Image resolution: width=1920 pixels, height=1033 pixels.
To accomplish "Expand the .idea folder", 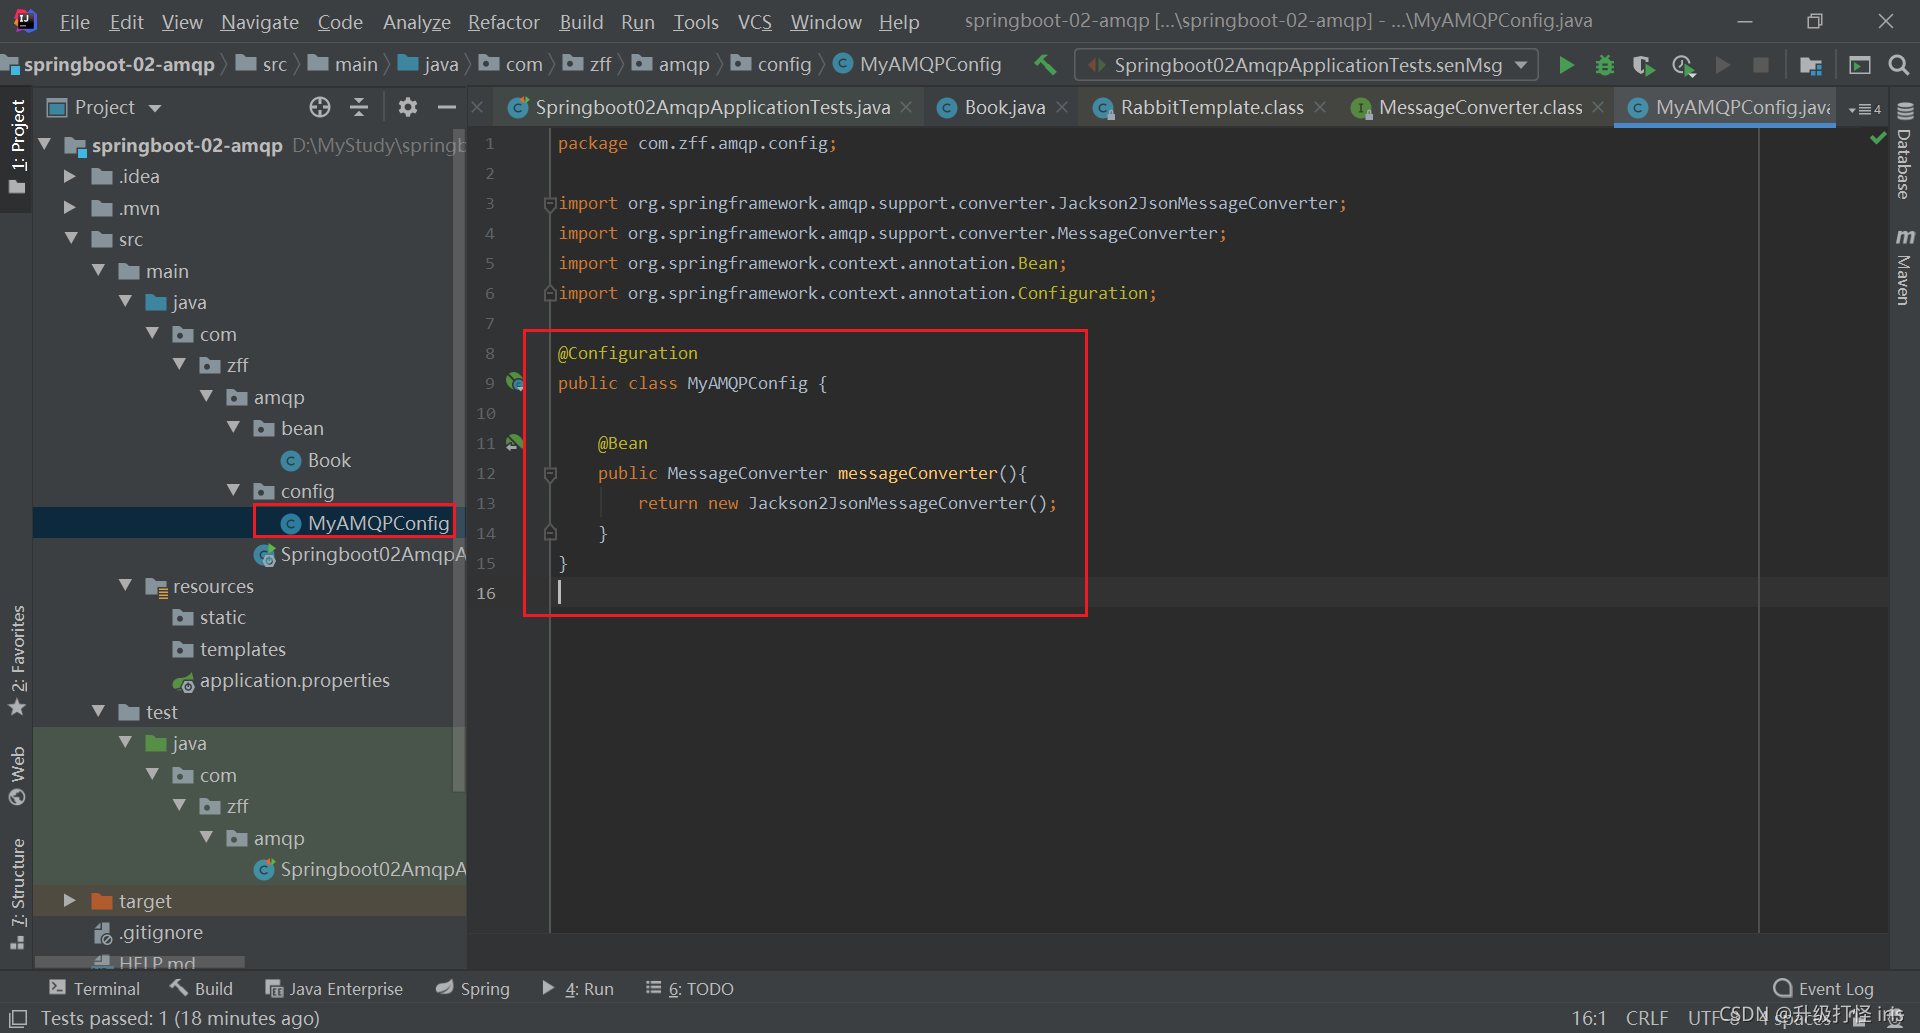I will point(70,176).
